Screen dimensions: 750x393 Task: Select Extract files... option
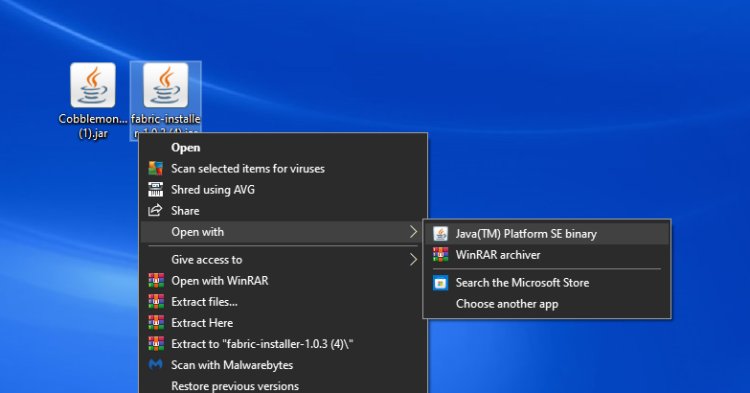pos(283,302)
